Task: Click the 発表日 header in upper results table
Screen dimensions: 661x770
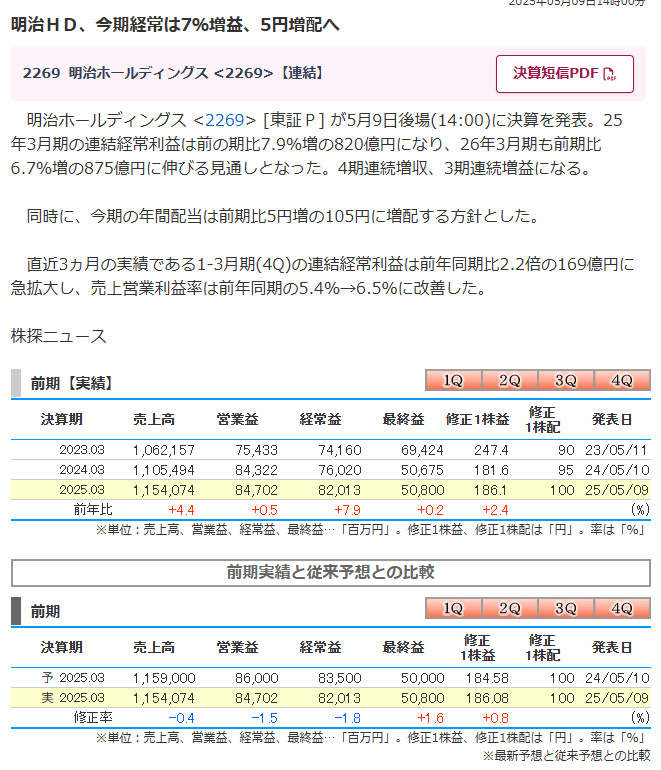Action: (611, 419)
